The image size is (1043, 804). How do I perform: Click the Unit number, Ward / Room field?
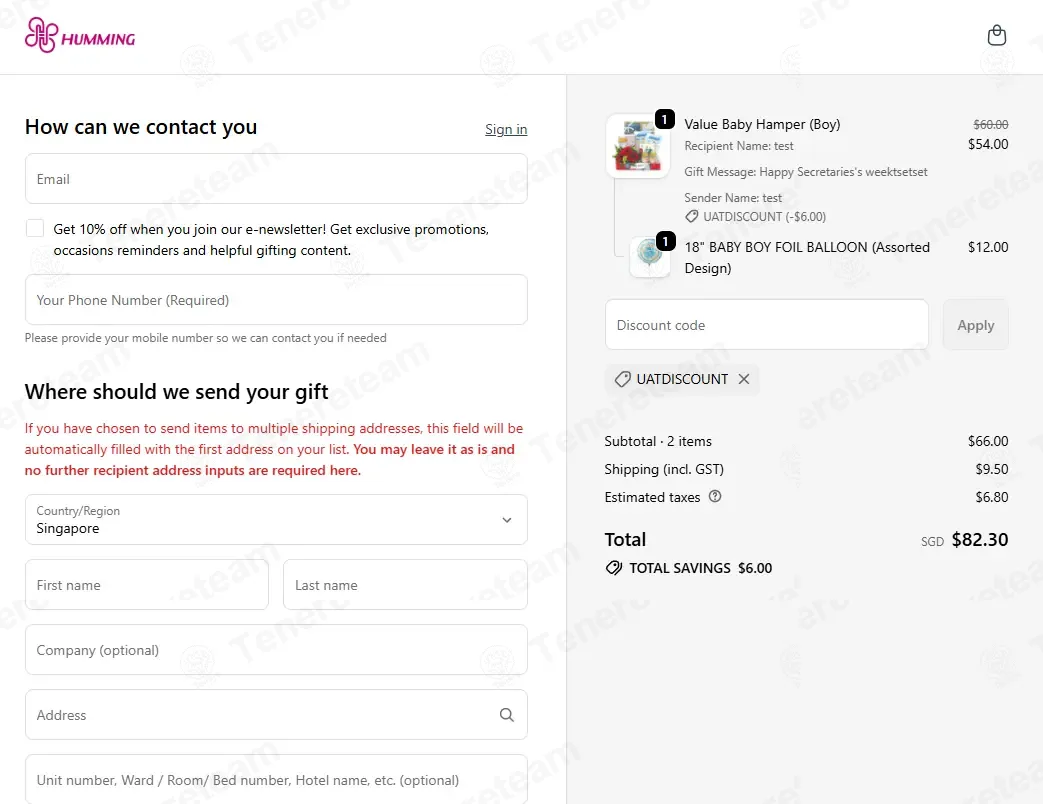pos(276,779)
